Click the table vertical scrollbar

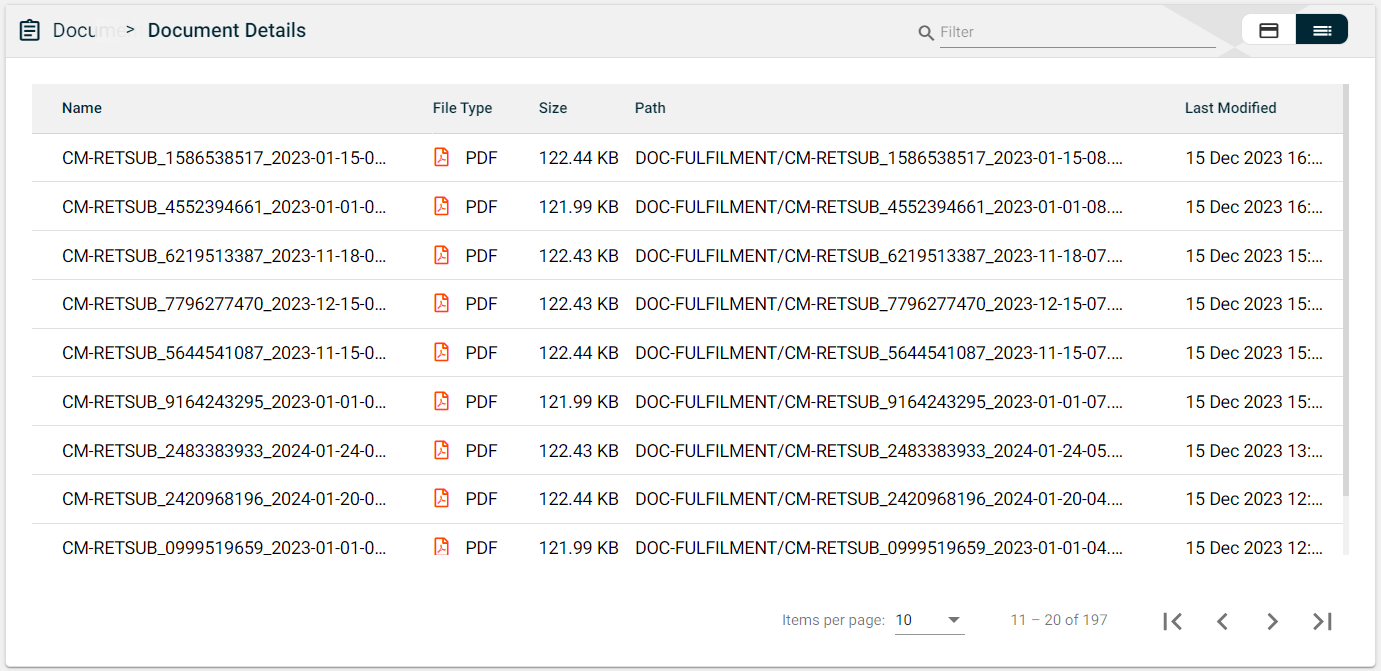[x=1345, y=300]
